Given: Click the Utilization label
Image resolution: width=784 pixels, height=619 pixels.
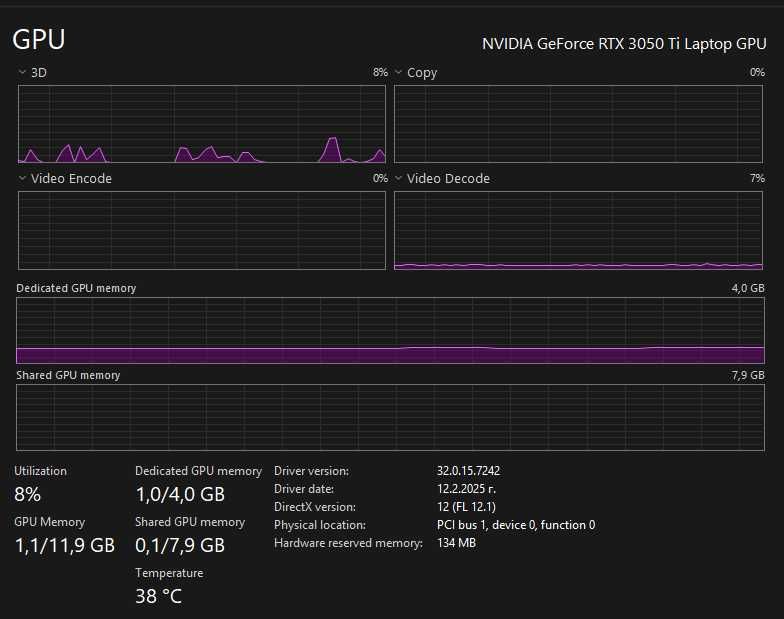Looking at the screenshot, I should coord(40,471).
